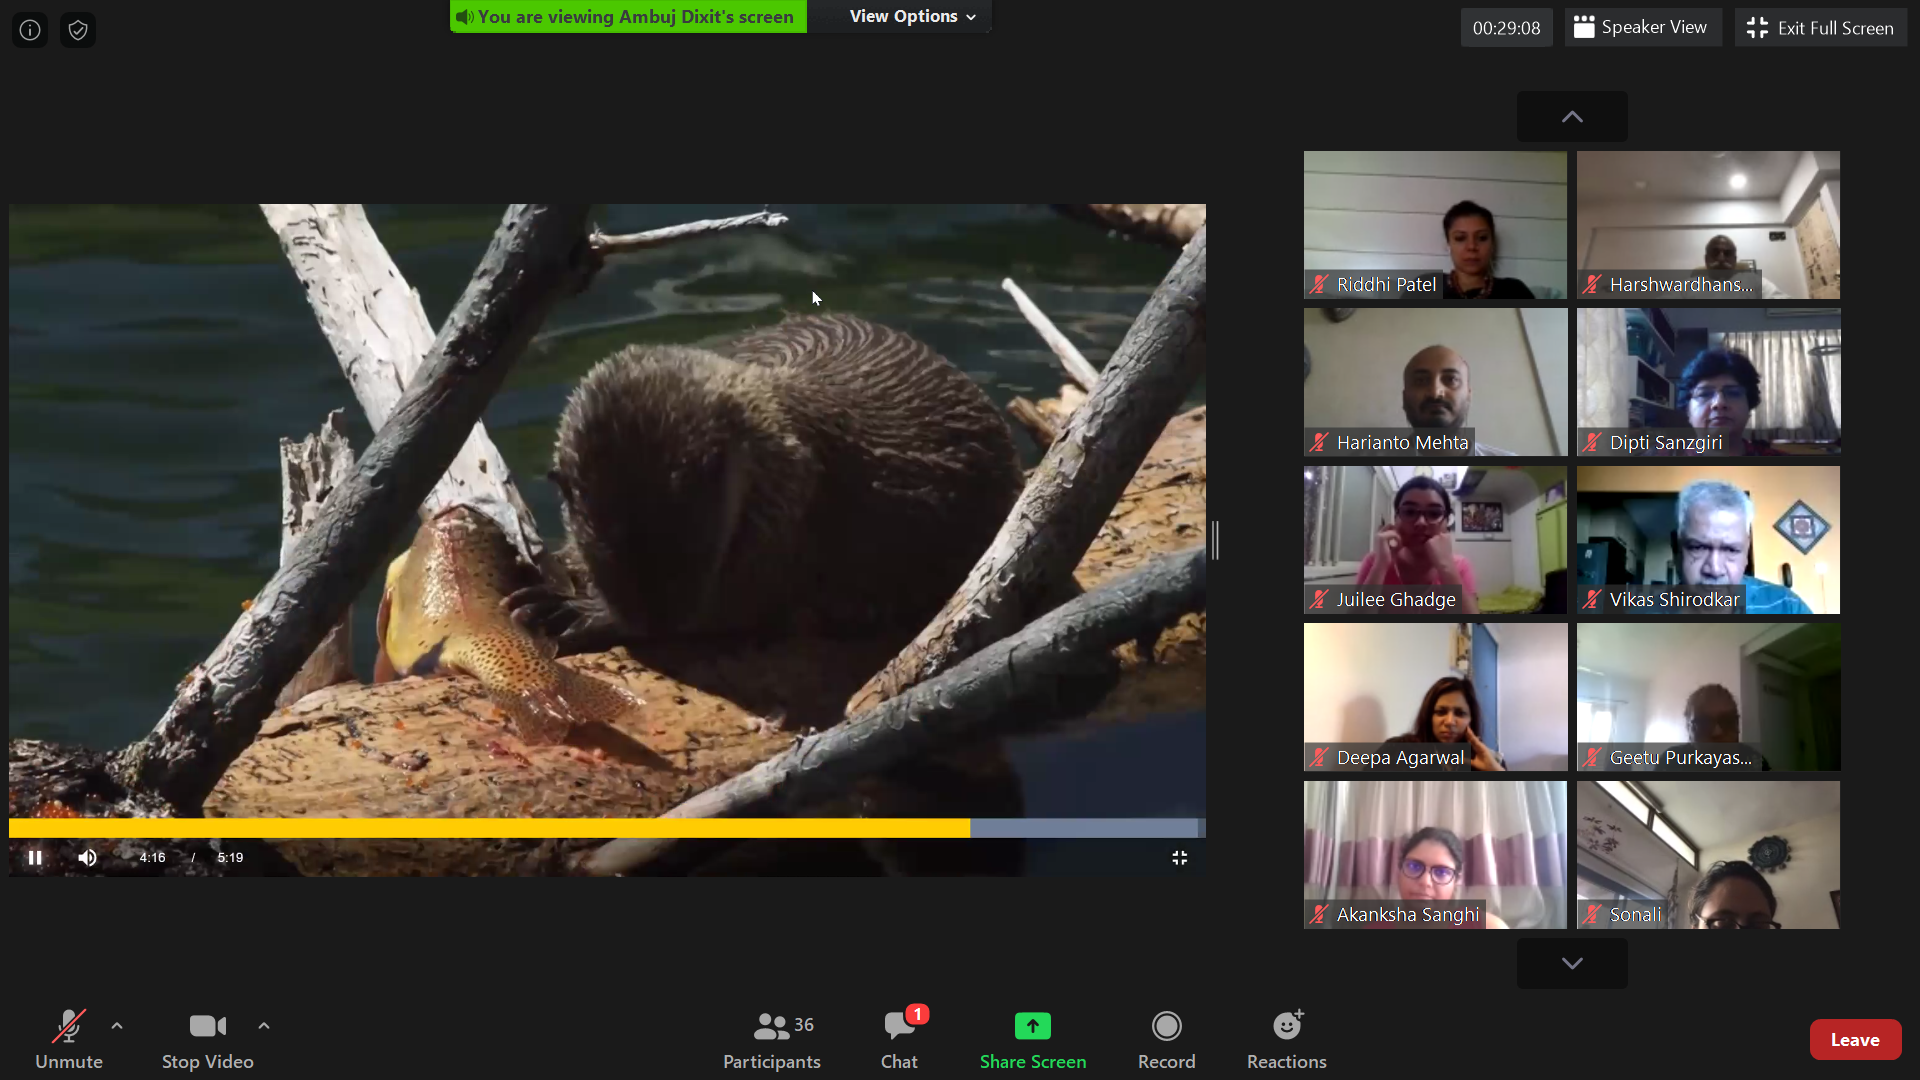Mute the shared video's volume
The height and width of the screenshot is (1080, 1920).
click(88, 858)
